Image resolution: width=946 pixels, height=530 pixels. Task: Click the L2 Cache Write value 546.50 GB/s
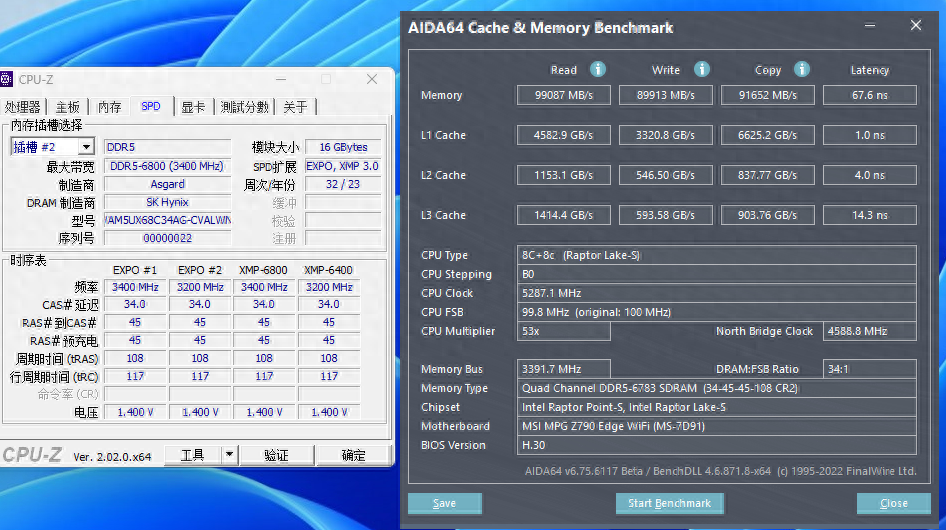click(x=665, y=175)
